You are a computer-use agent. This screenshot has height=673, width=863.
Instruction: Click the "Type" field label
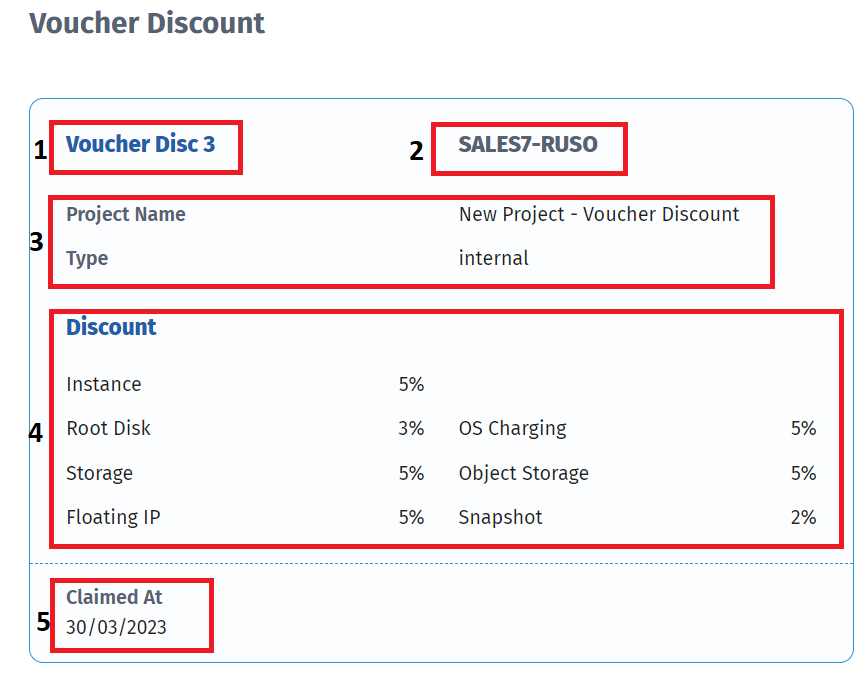pyautogui.click(x=87, y=258)
